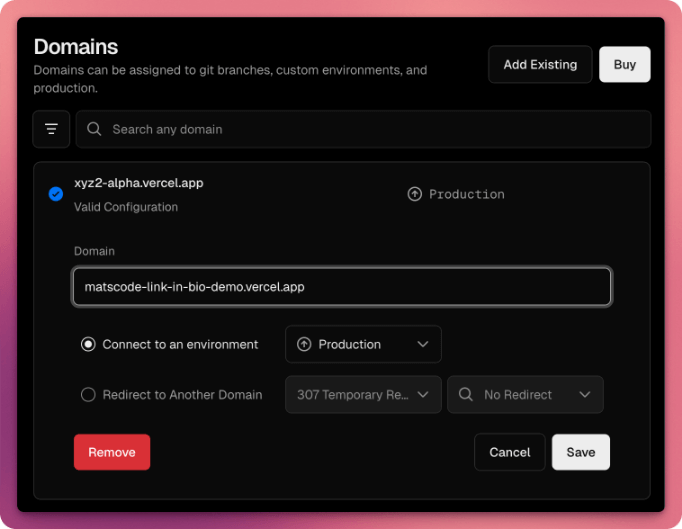Click the Buy button

[x=625, y=64]
